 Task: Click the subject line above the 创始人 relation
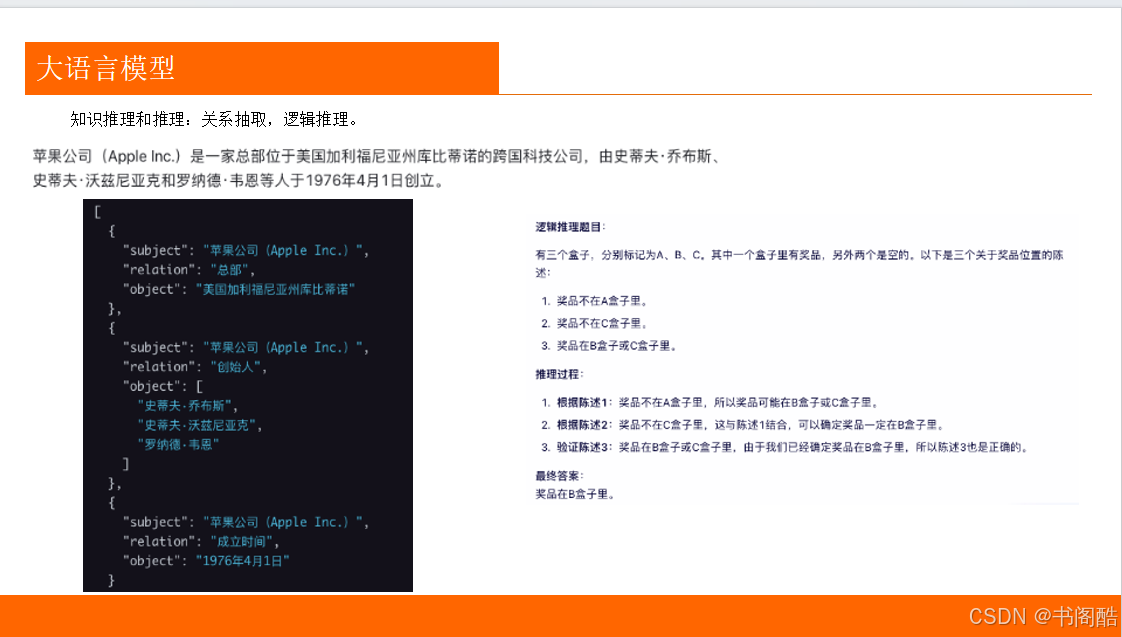pos(245,347)
